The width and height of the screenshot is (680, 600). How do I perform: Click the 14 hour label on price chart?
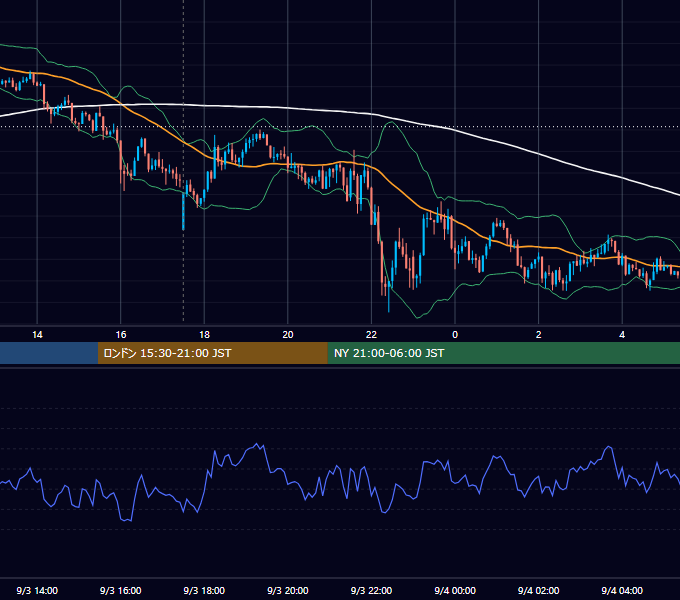37,335
